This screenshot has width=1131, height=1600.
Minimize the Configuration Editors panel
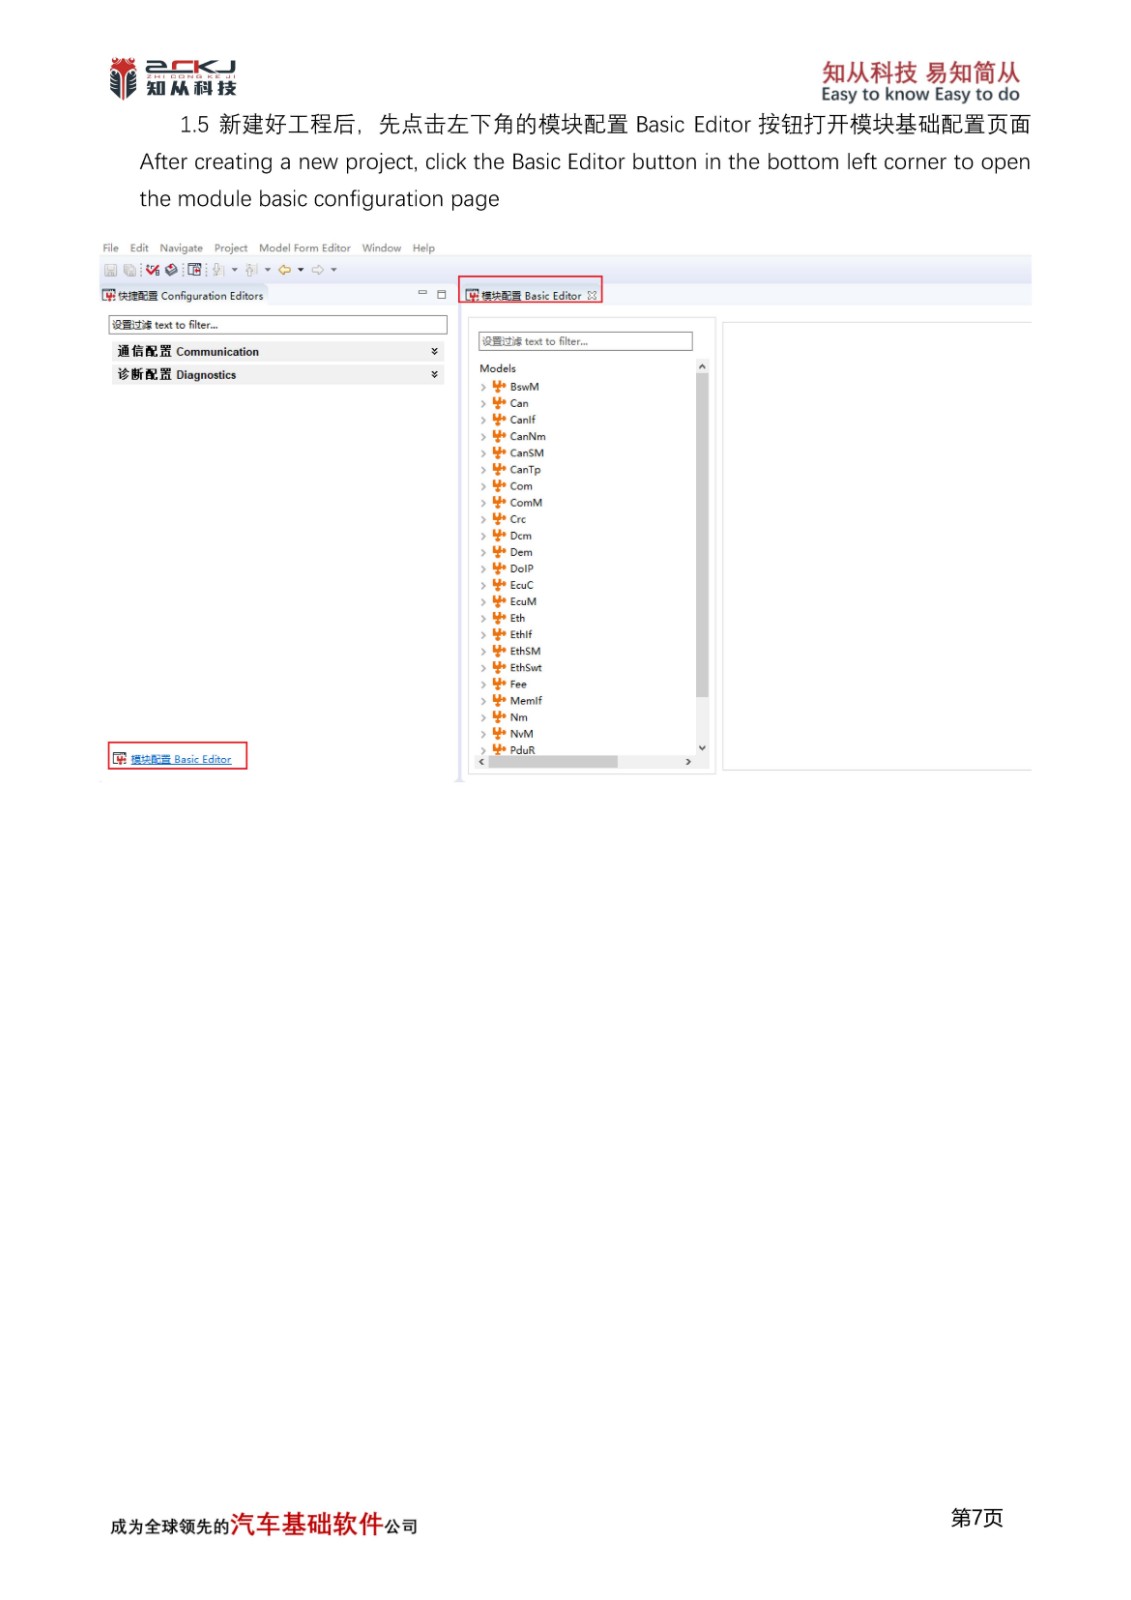(422, 294)
